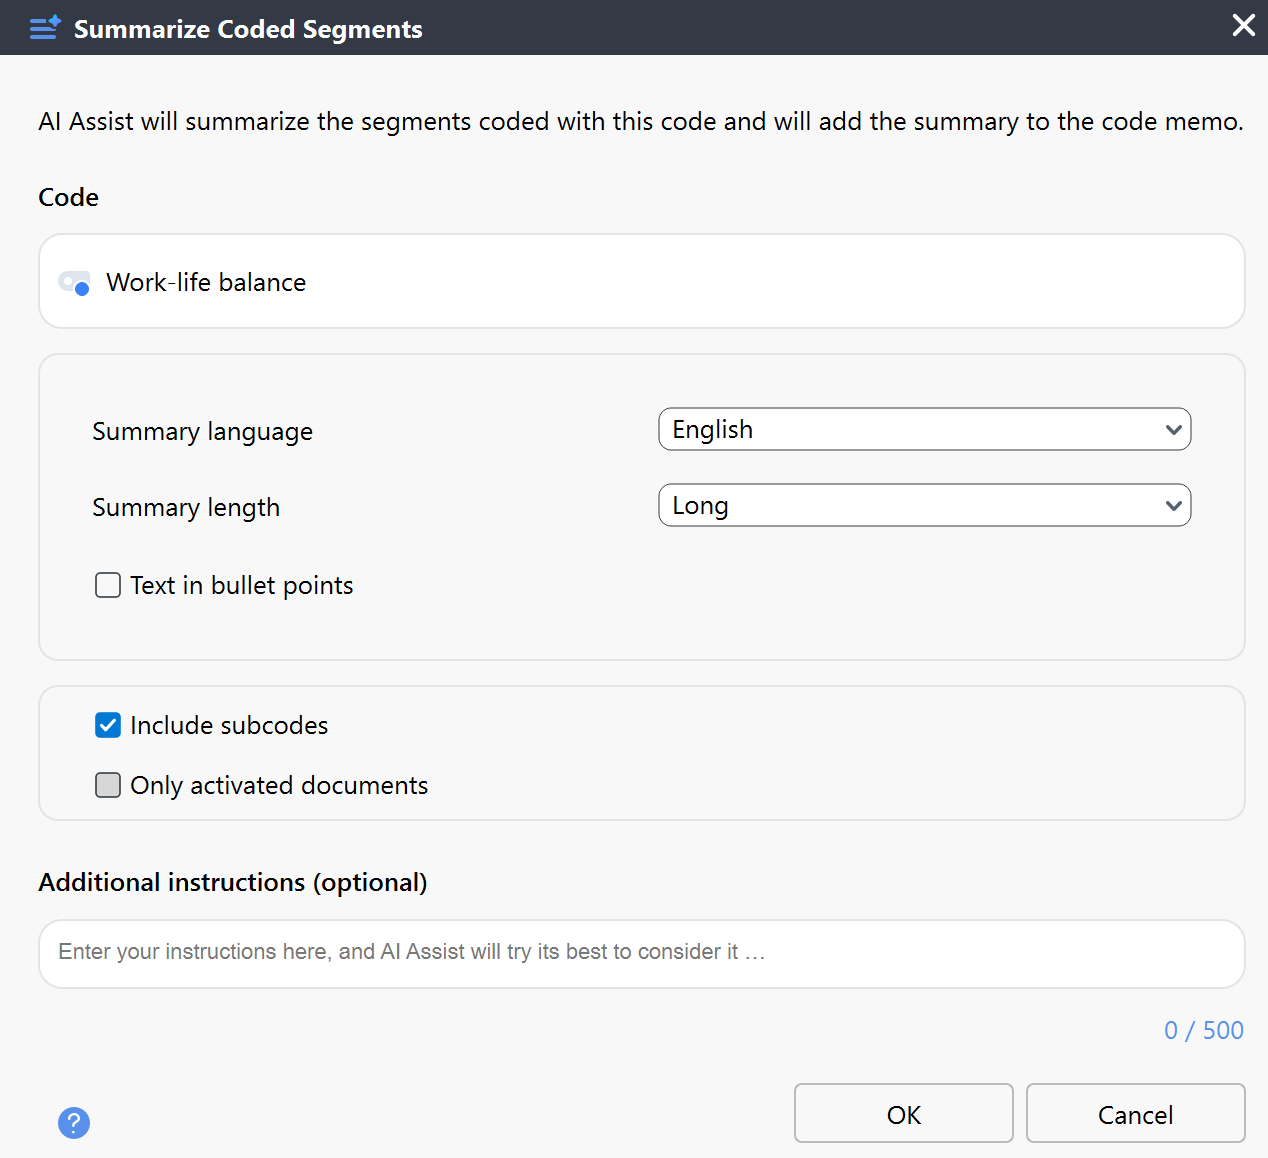Click the code icon beside Work-life balance
Image resolution: width=1268 pixels, height=1158 pixels.
[x=75, y=283]
